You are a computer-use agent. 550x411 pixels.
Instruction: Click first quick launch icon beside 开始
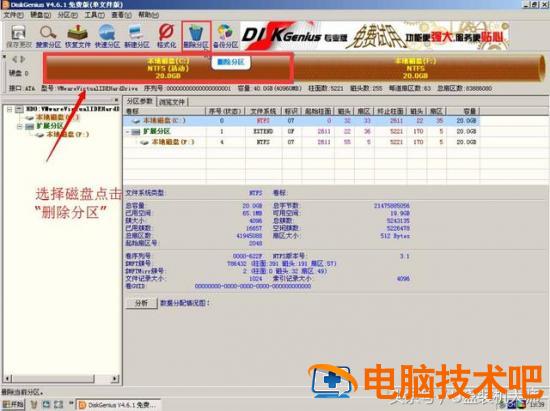click(x=34, y=405)
